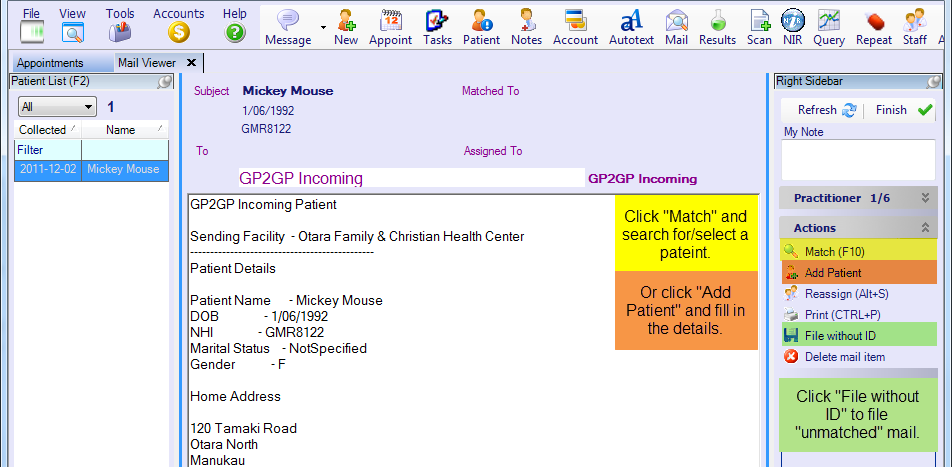This screenshot has height=467, width=952.
Task: Open the Patient toolbar icon
Action: (481, 21)
